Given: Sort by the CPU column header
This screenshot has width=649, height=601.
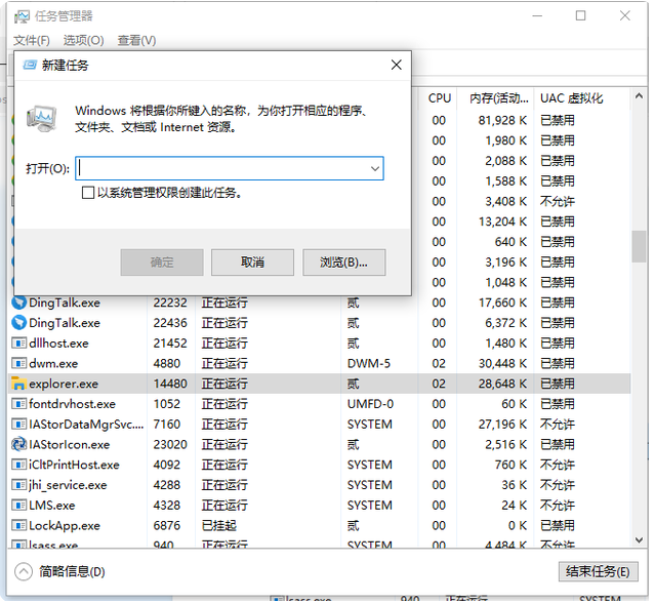Looking at the screenshot, I should tap(439, 98).
